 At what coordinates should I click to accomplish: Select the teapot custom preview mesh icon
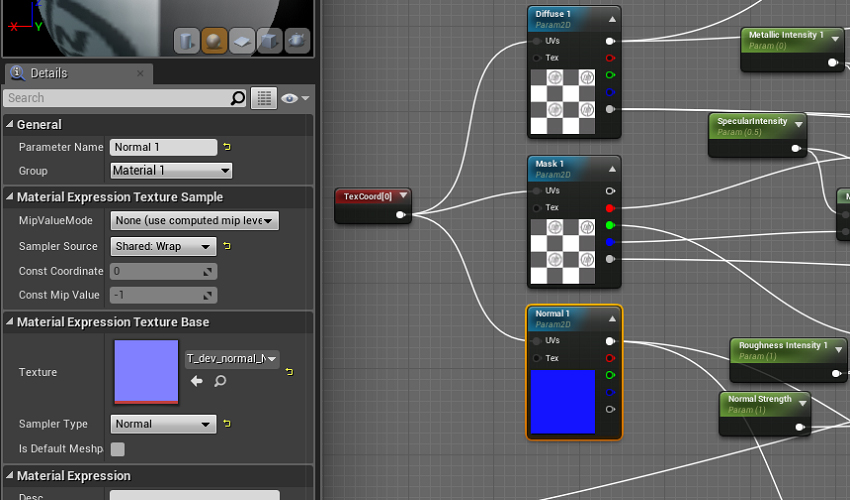[297, 40]
